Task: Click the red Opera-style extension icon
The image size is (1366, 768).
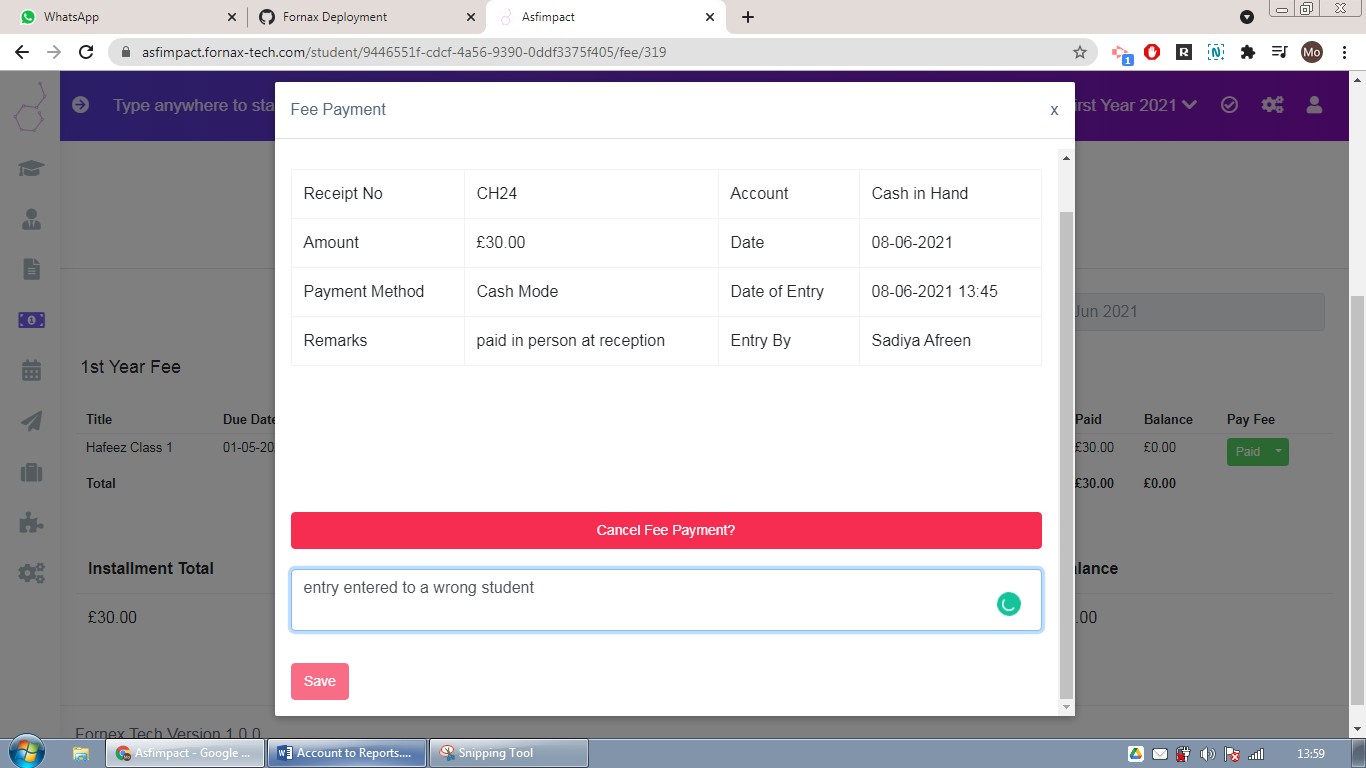Action: pos(1152,52)
